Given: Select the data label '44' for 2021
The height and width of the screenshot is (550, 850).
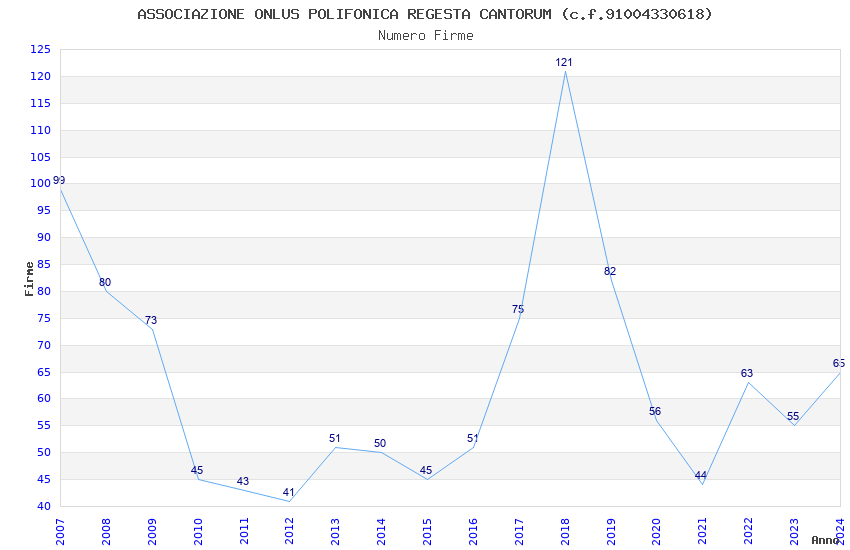Looking at the screenshot, I should [701, 476].
